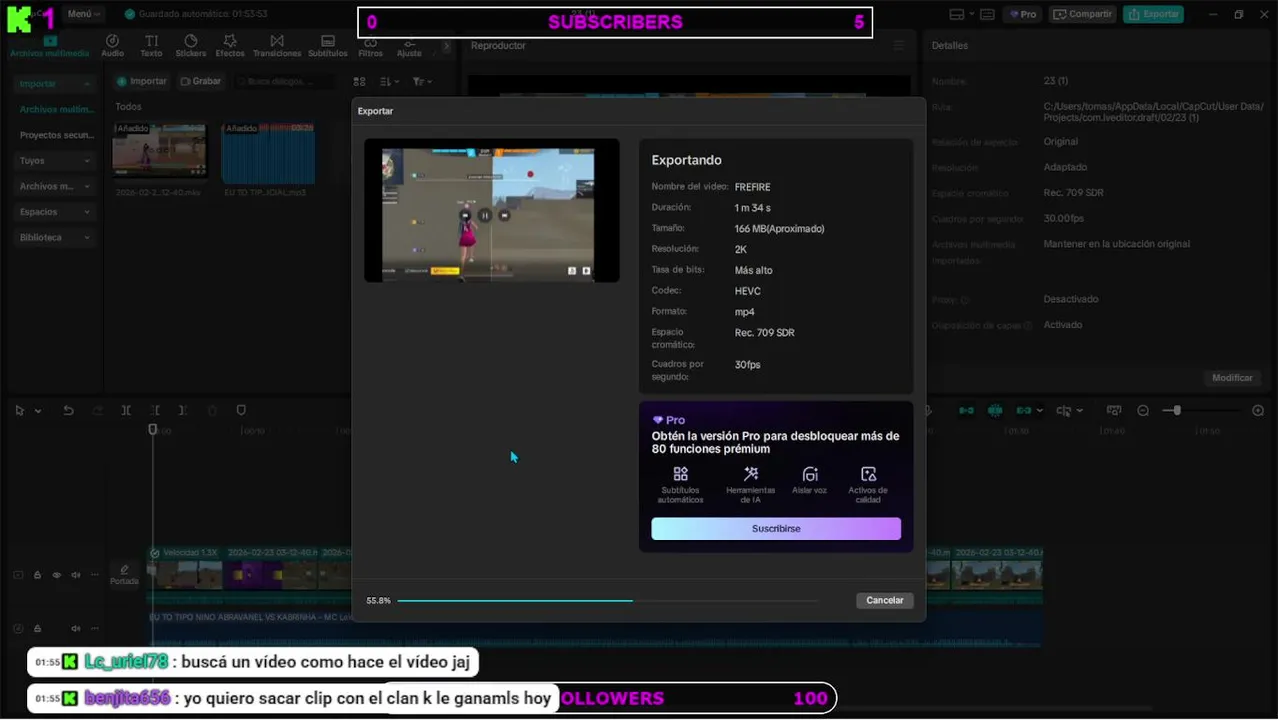
Task: Select the 2026-02-2...12-40.mkv video thumbnail
Action: pyautogui.click(x=159, y=152)
